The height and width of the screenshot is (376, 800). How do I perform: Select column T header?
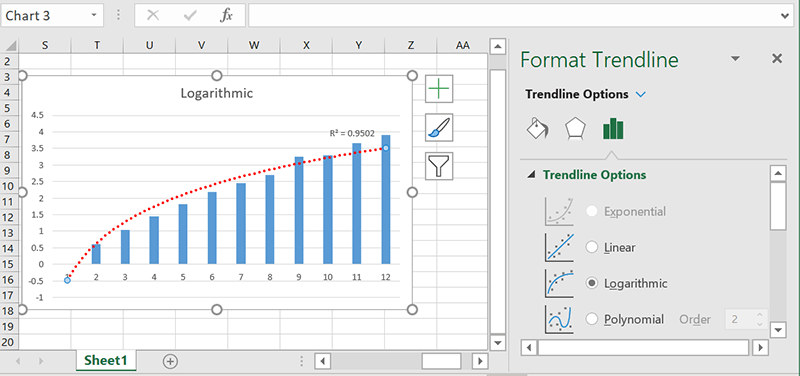coord(97,45)
